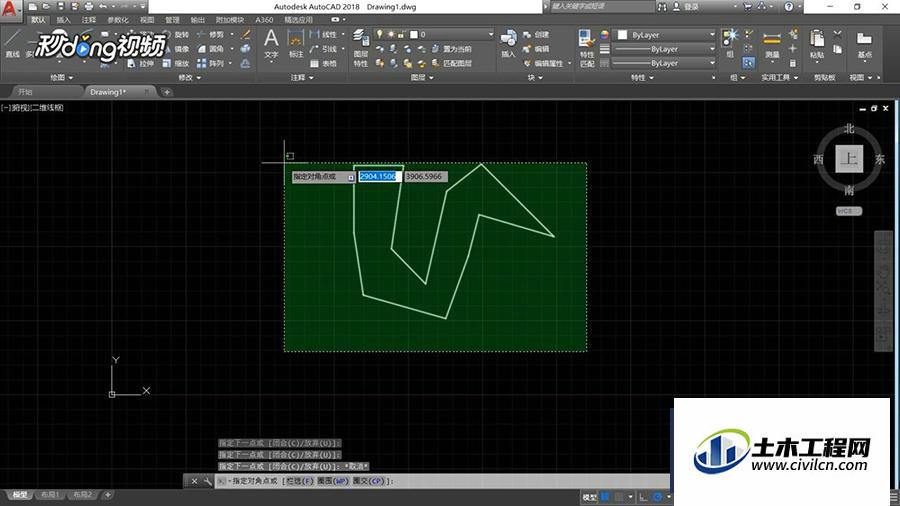Select the Array (阵列) tool
The width and height of the screenshot is (900, 506).
click(210, 63)
